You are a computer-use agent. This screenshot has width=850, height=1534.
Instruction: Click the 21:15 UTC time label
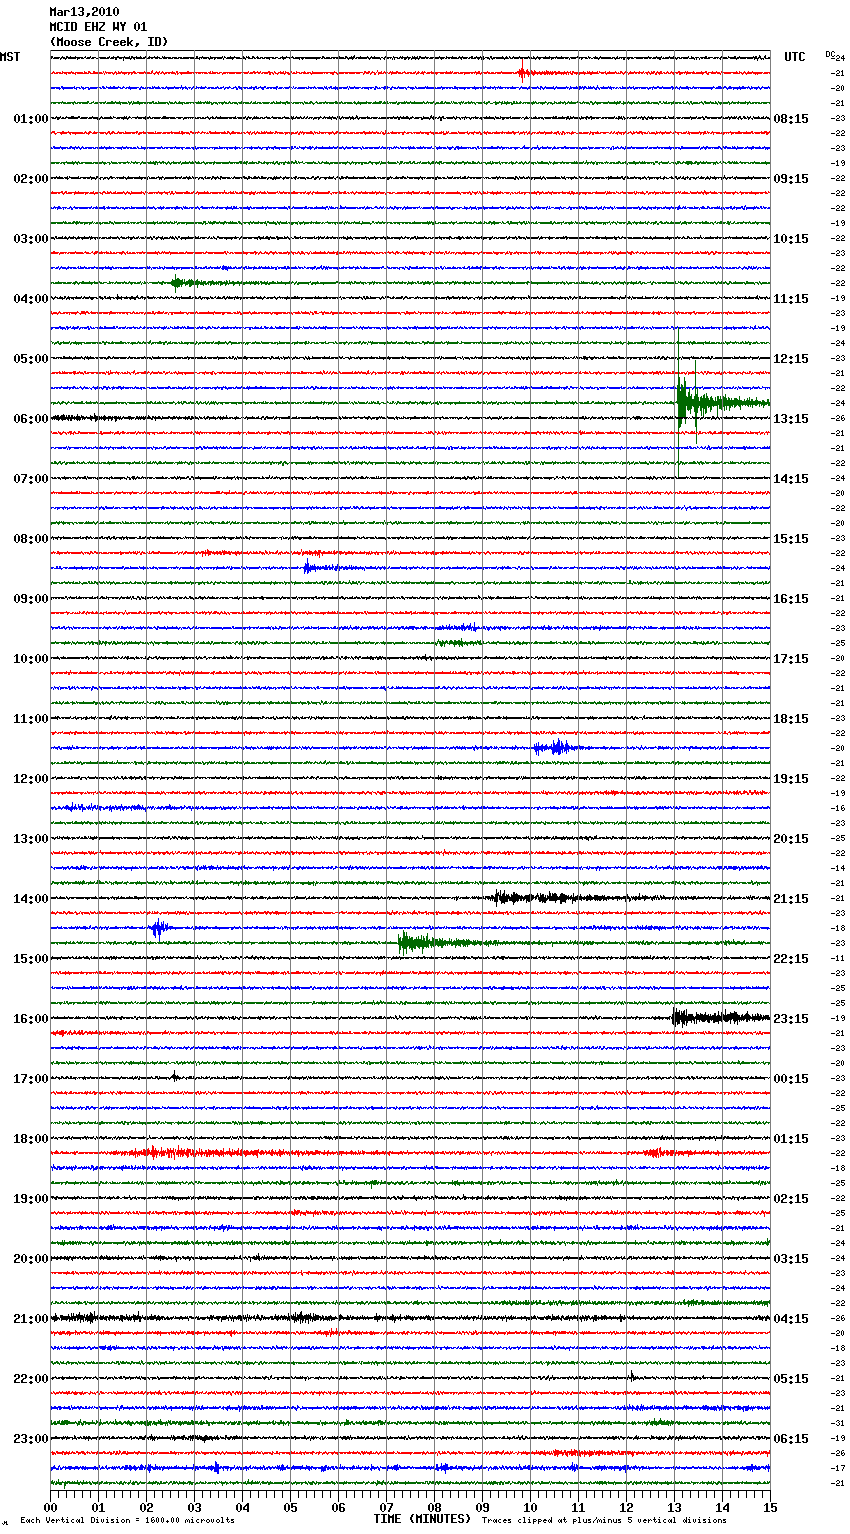[x=791, y=899]
